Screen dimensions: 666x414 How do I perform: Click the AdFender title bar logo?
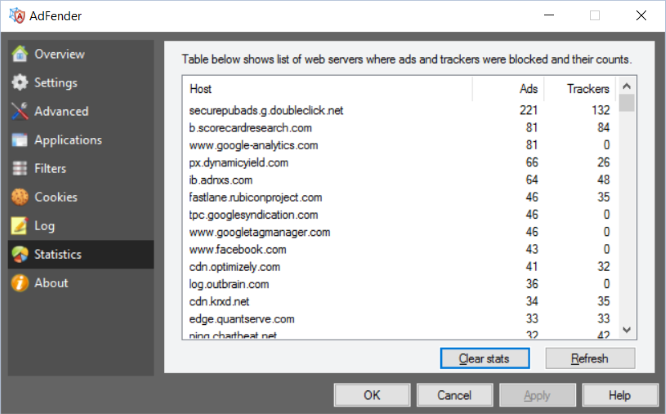coord(17,16)
